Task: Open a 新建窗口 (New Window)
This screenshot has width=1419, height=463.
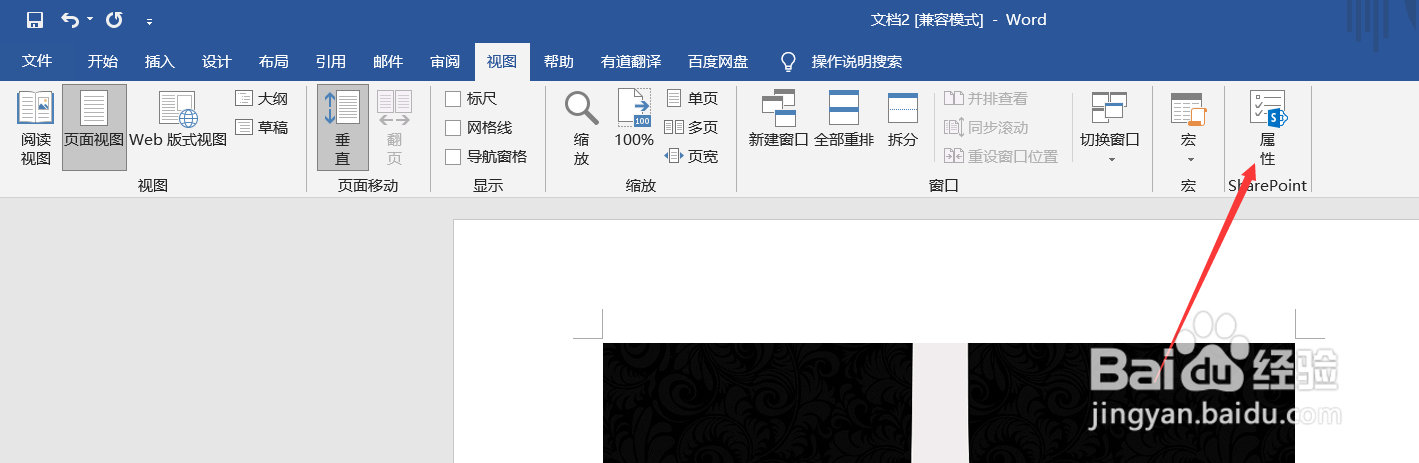Action: (778, 120)
